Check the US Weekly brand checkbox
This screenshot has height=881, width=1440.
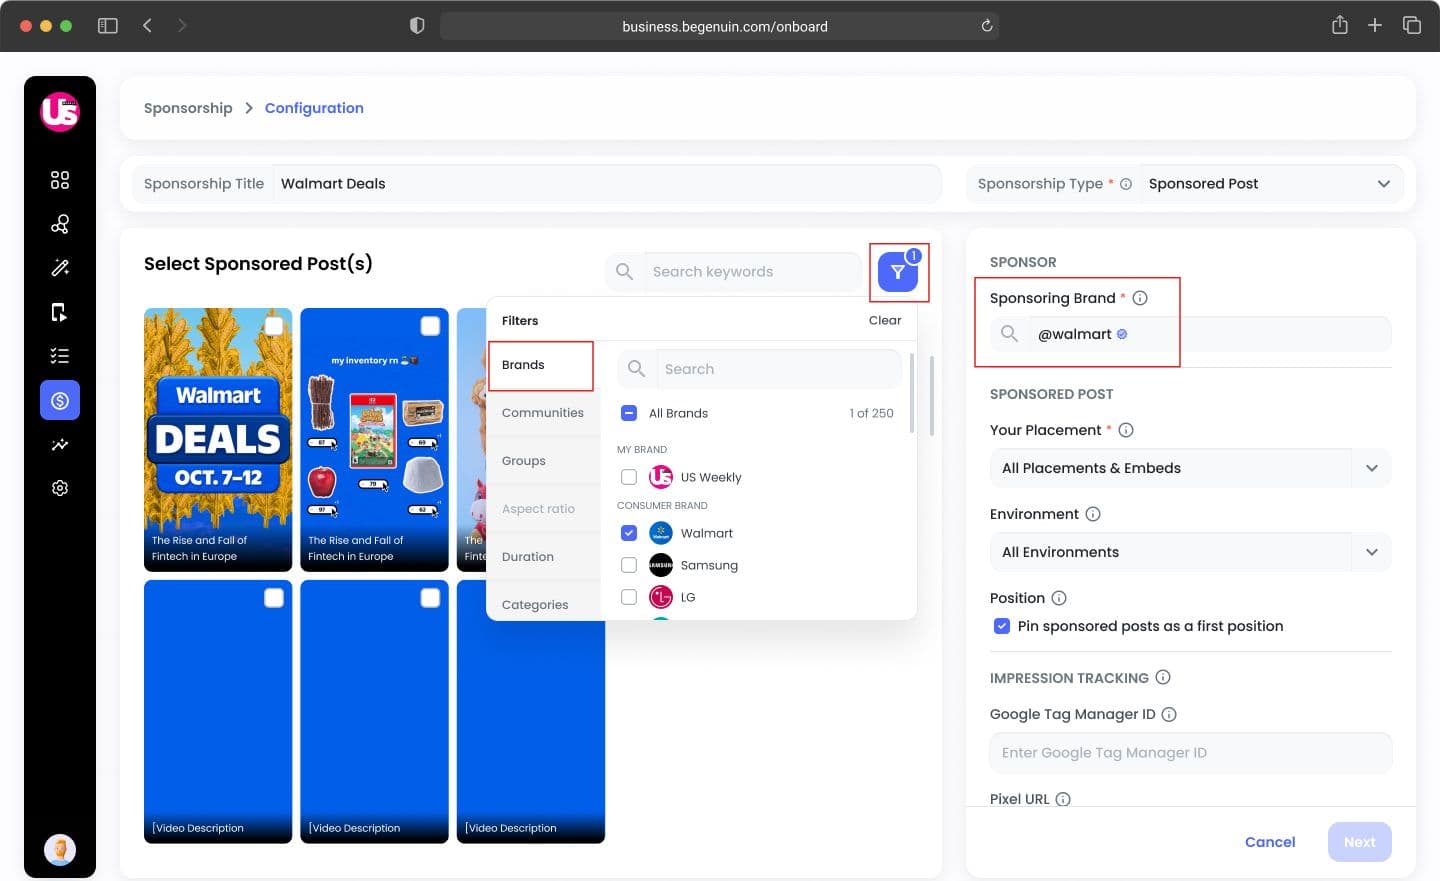point(629,477)
